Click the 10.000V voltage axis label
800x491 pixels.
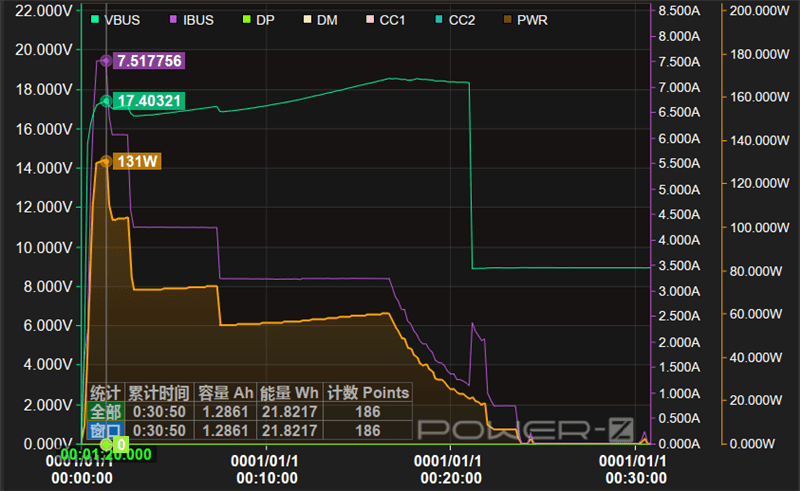coord(44,248)
